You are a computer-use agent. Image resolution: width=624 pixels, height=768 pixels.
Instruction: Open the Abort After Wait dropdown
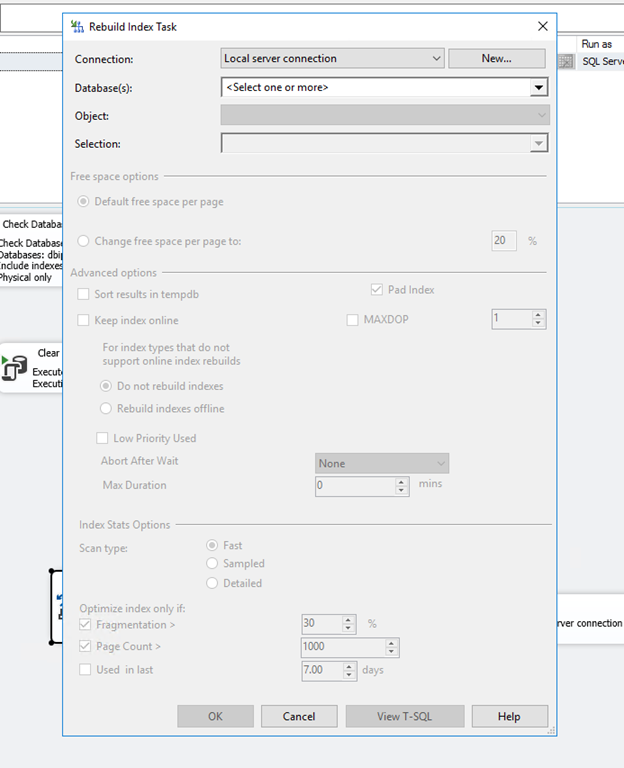382,463
